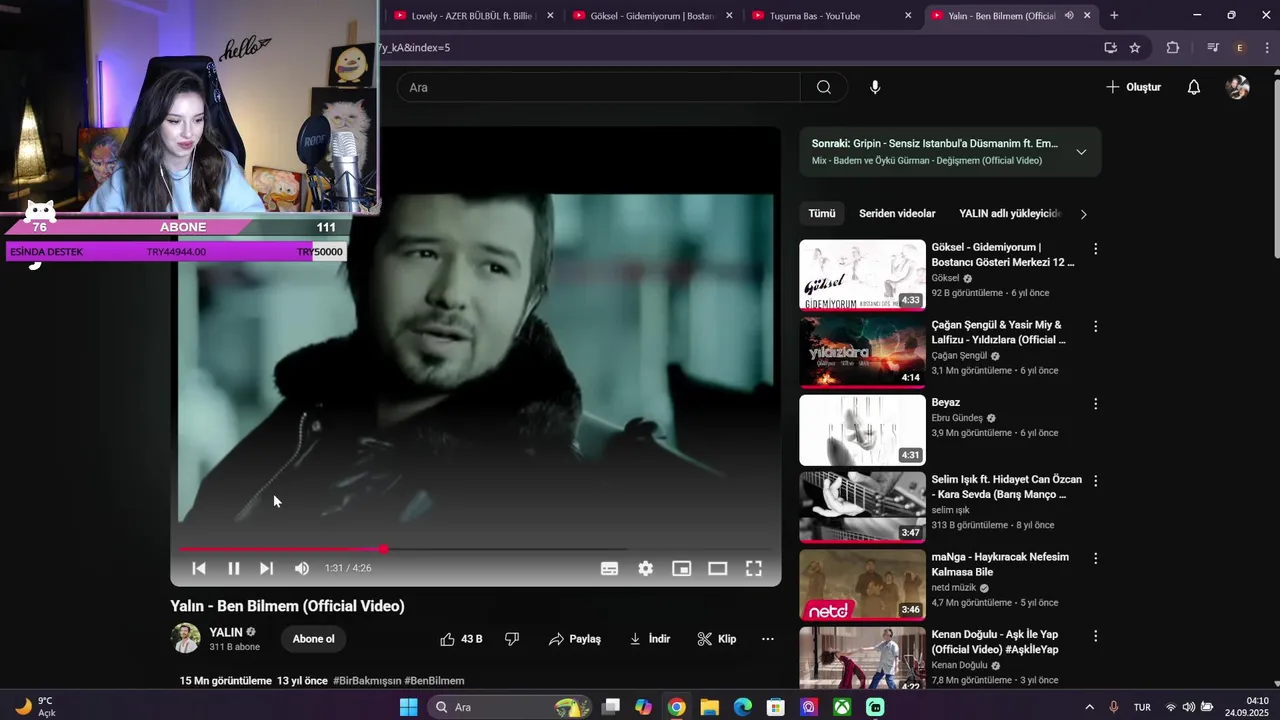Open Chrome profile E icon
The image size is (1280, 720).
pyautogui.click(x=1240, y=48)
